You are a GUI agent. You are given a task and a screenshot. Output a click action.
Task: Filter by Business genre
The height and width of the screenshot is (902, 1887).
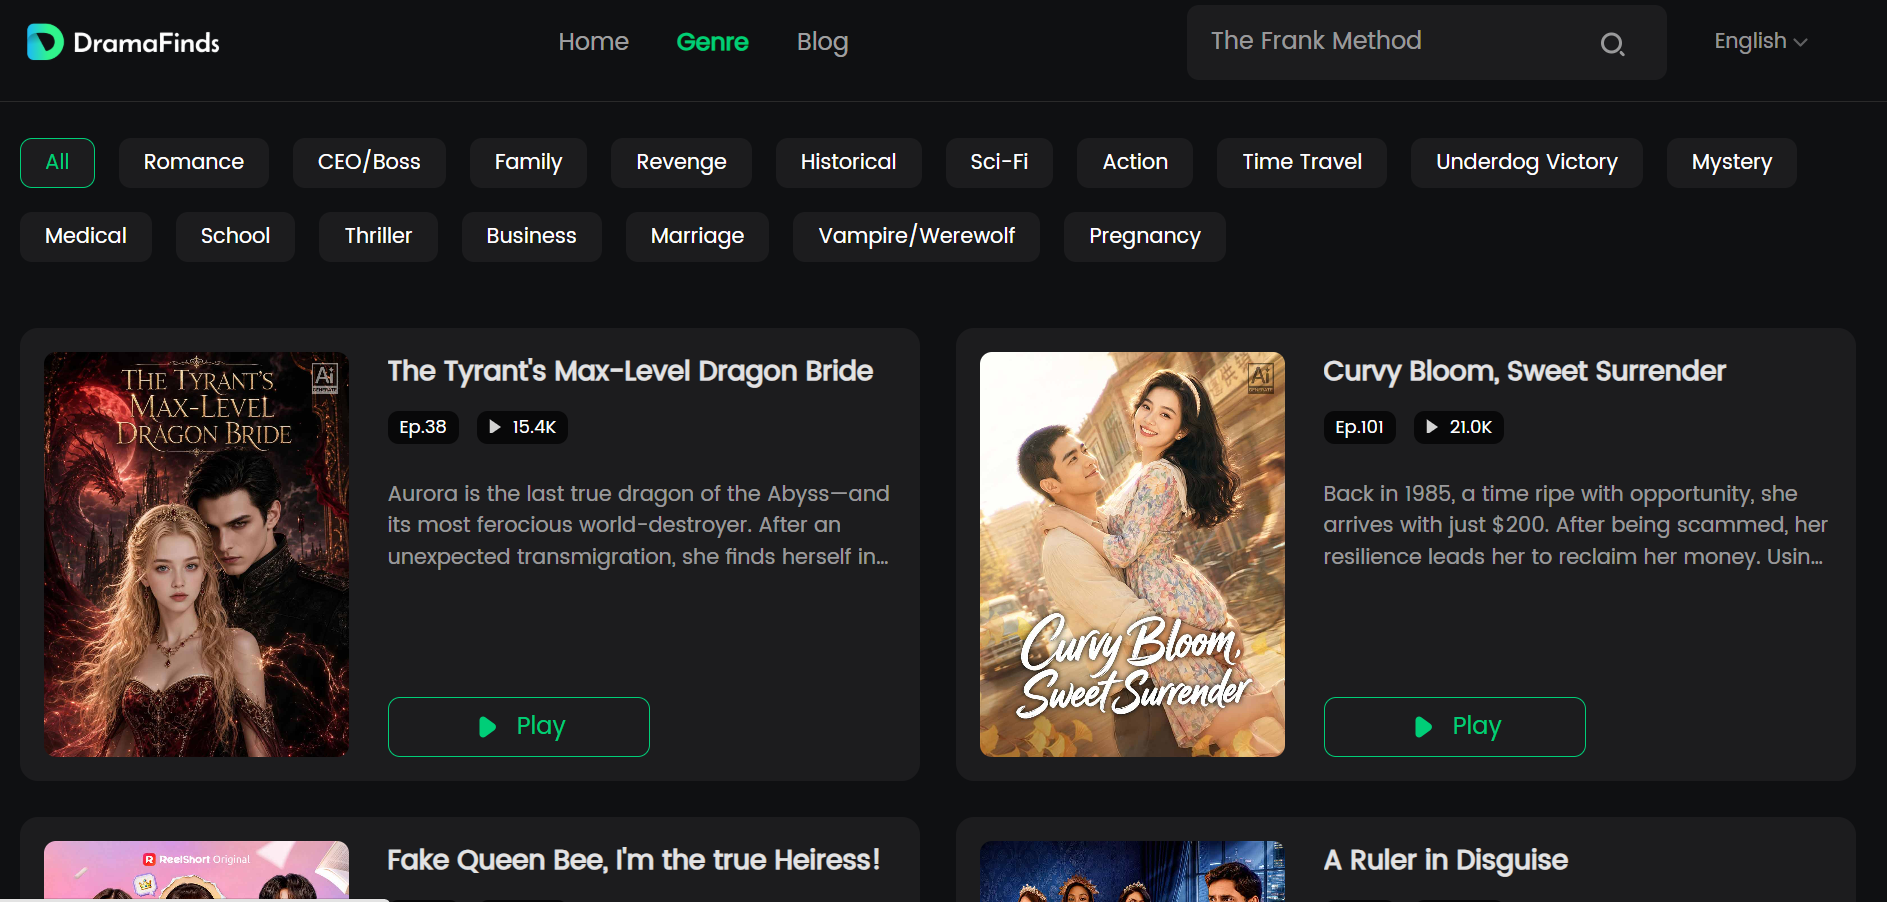pos(531,237)
